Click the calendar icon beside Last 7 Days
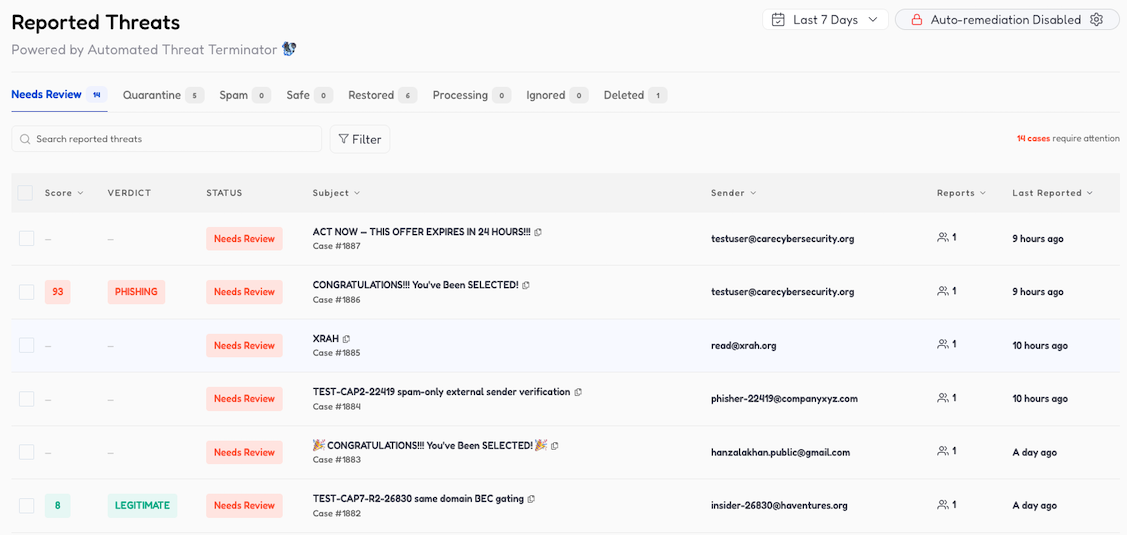This screenshot has height=535, width=1127. point(778,20)
